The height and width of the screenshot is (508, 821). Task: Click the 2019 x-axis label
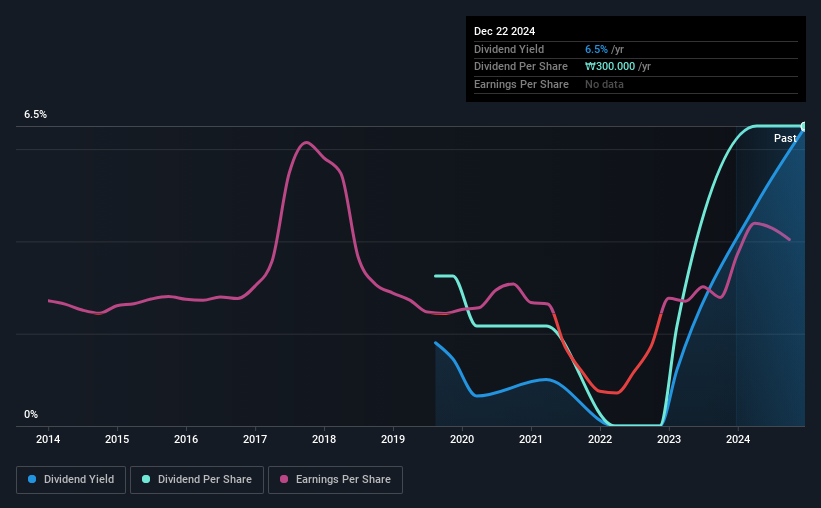click(x=393, y=439)
